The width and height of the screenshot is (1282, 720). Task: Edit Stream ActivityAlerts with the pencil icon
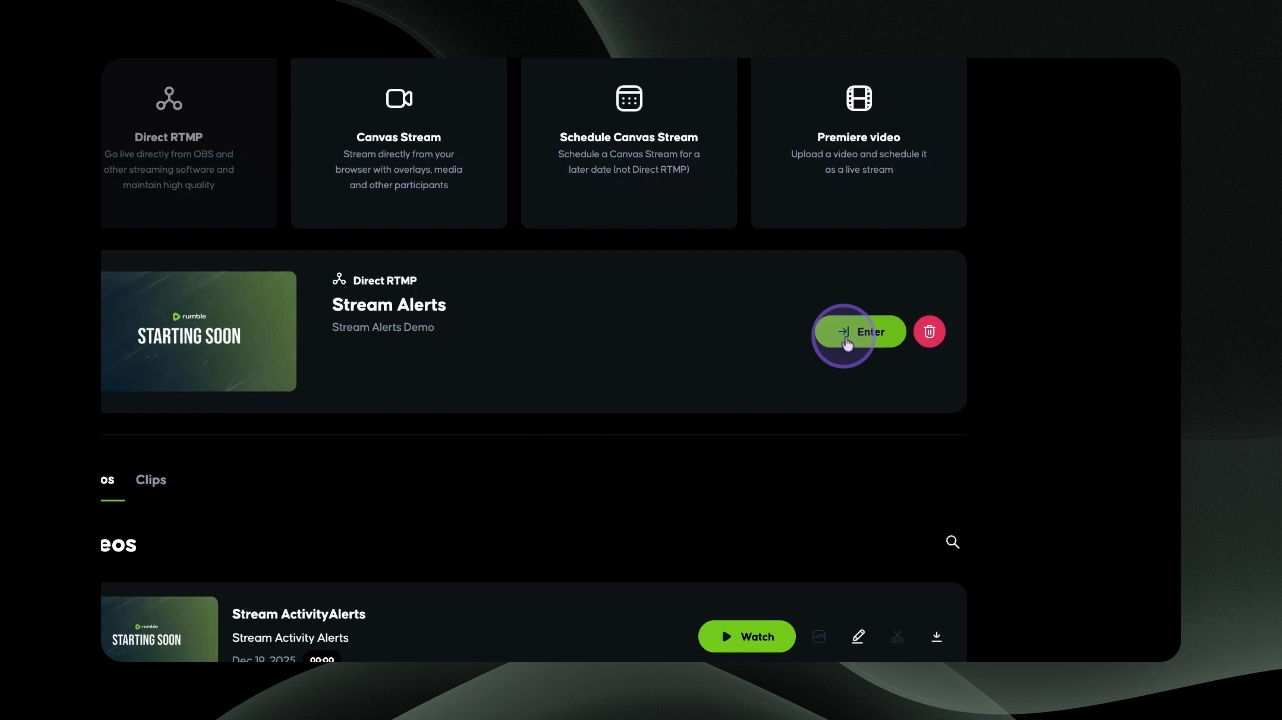858,637
